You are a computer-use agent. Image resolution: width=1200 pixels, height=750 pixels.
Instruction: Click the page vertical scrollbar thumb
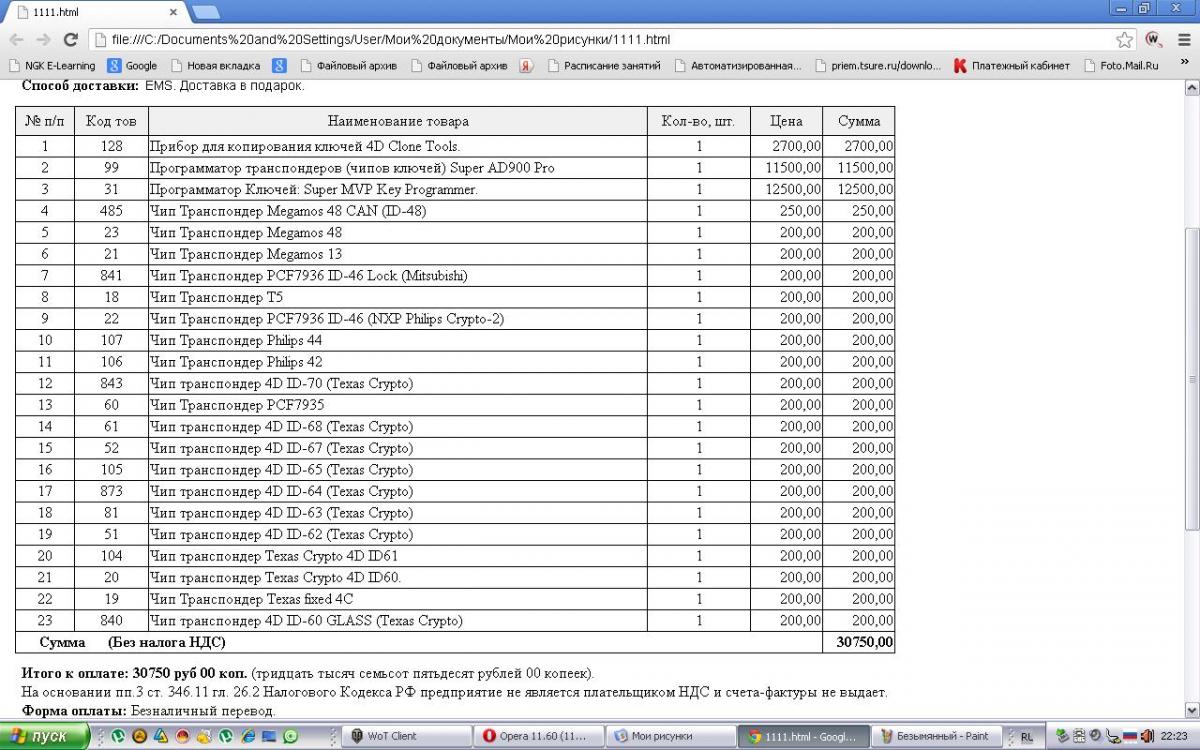(1191, 378)
